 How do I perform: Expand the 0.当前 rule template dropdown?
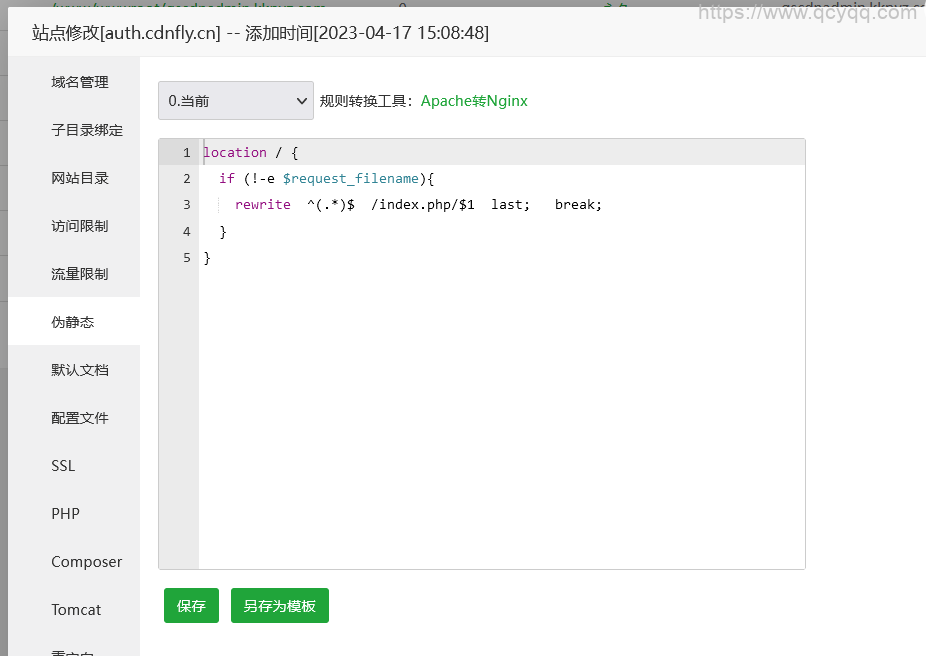click(x=235, y=101)
